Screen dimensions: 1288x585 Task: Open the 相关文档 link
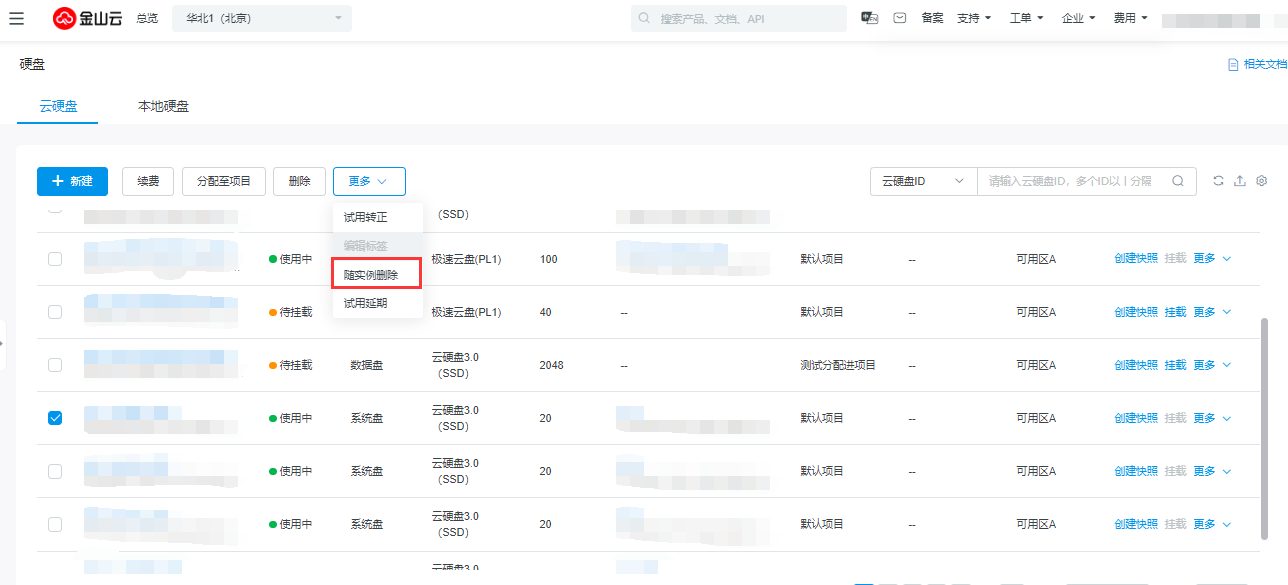click(1257, 64)
